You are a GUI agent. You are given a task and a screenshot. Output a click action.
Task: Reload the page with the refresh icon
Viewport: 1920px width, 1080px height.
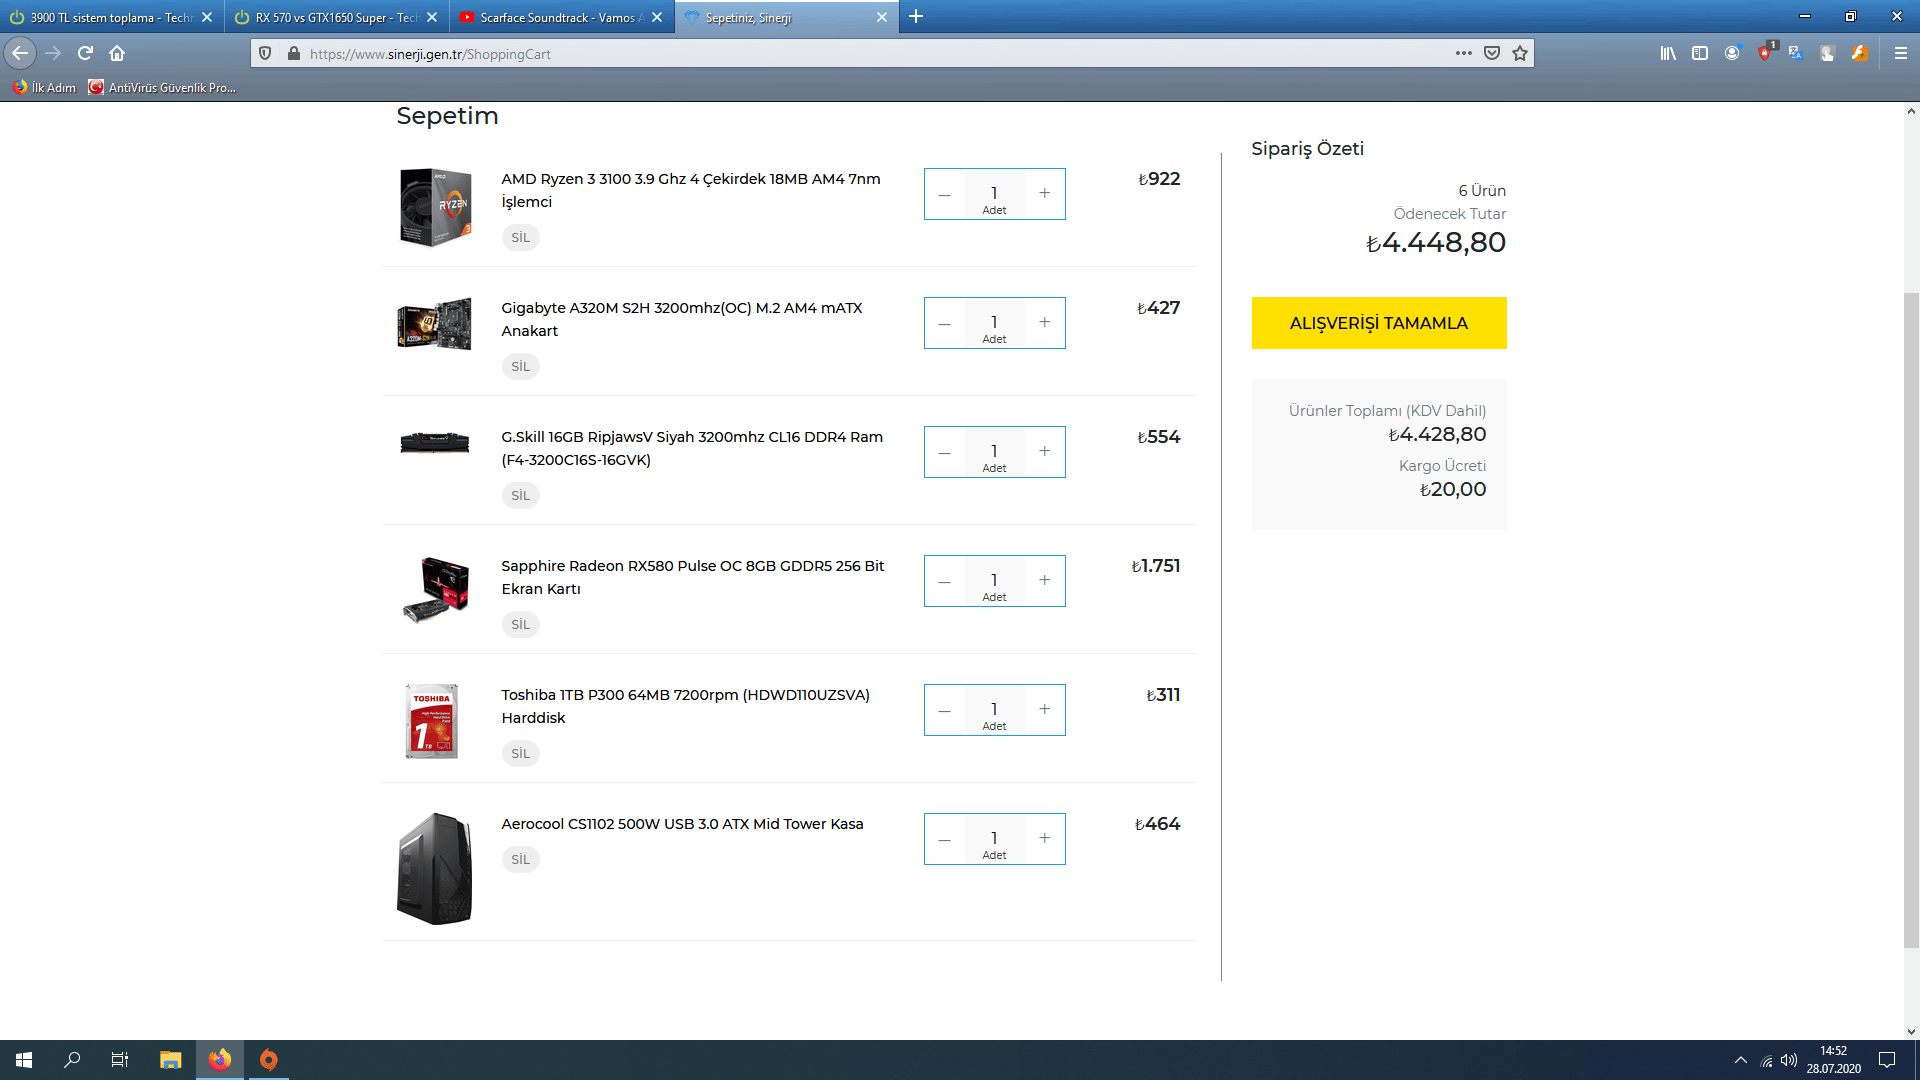point(85,53)
